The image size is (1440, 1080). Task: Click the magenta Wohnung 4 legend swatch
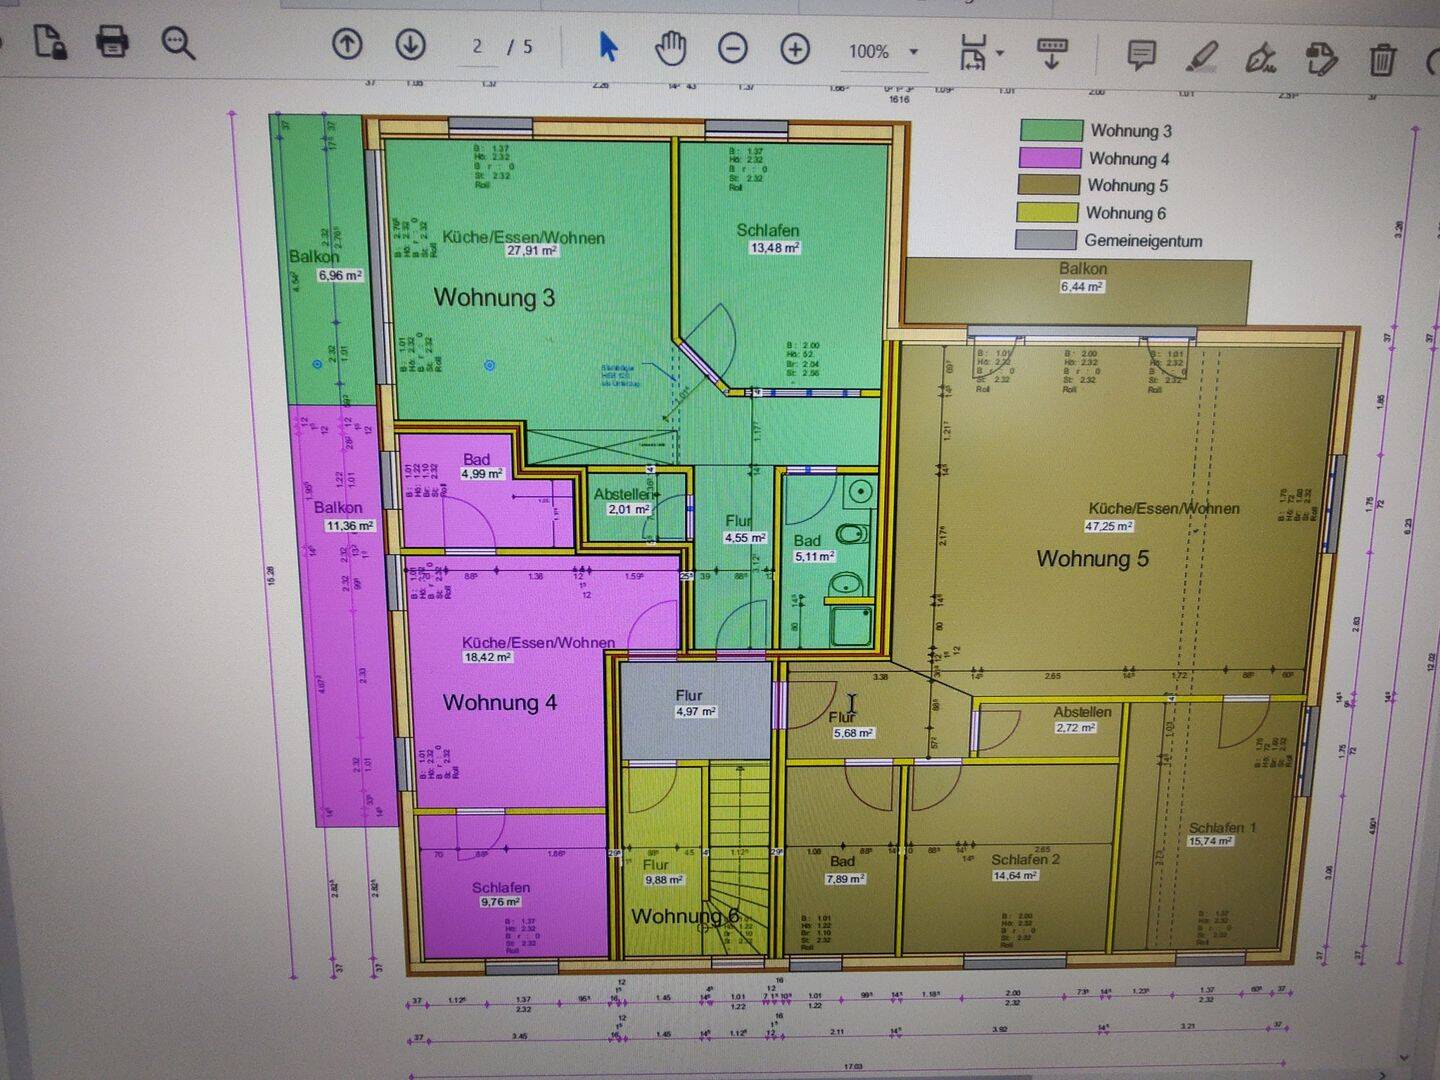click(1050, 157)
